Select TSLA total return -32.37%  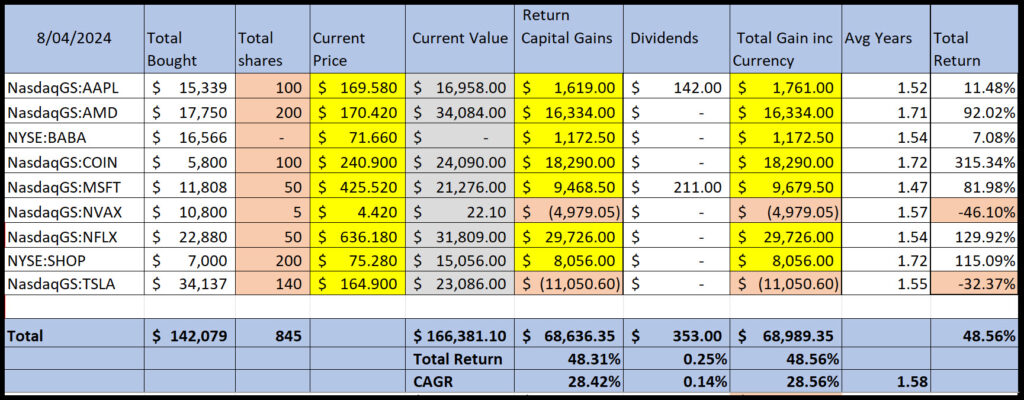click(974, 284)
